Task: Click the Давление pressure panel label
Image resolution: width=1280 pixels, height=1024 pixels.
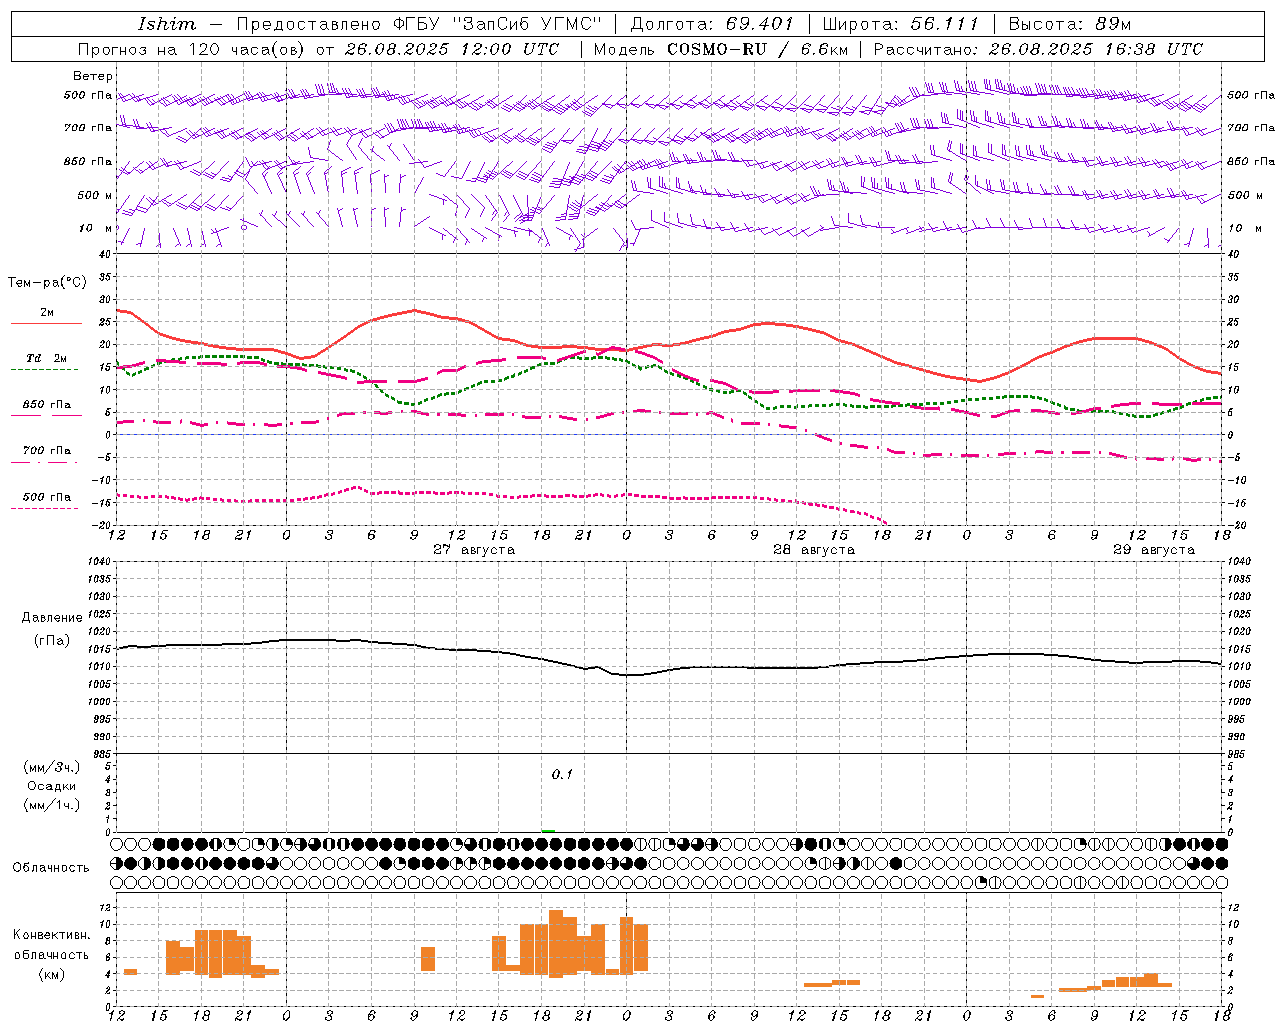Action: pyautogui.click(x=52, y=618)
